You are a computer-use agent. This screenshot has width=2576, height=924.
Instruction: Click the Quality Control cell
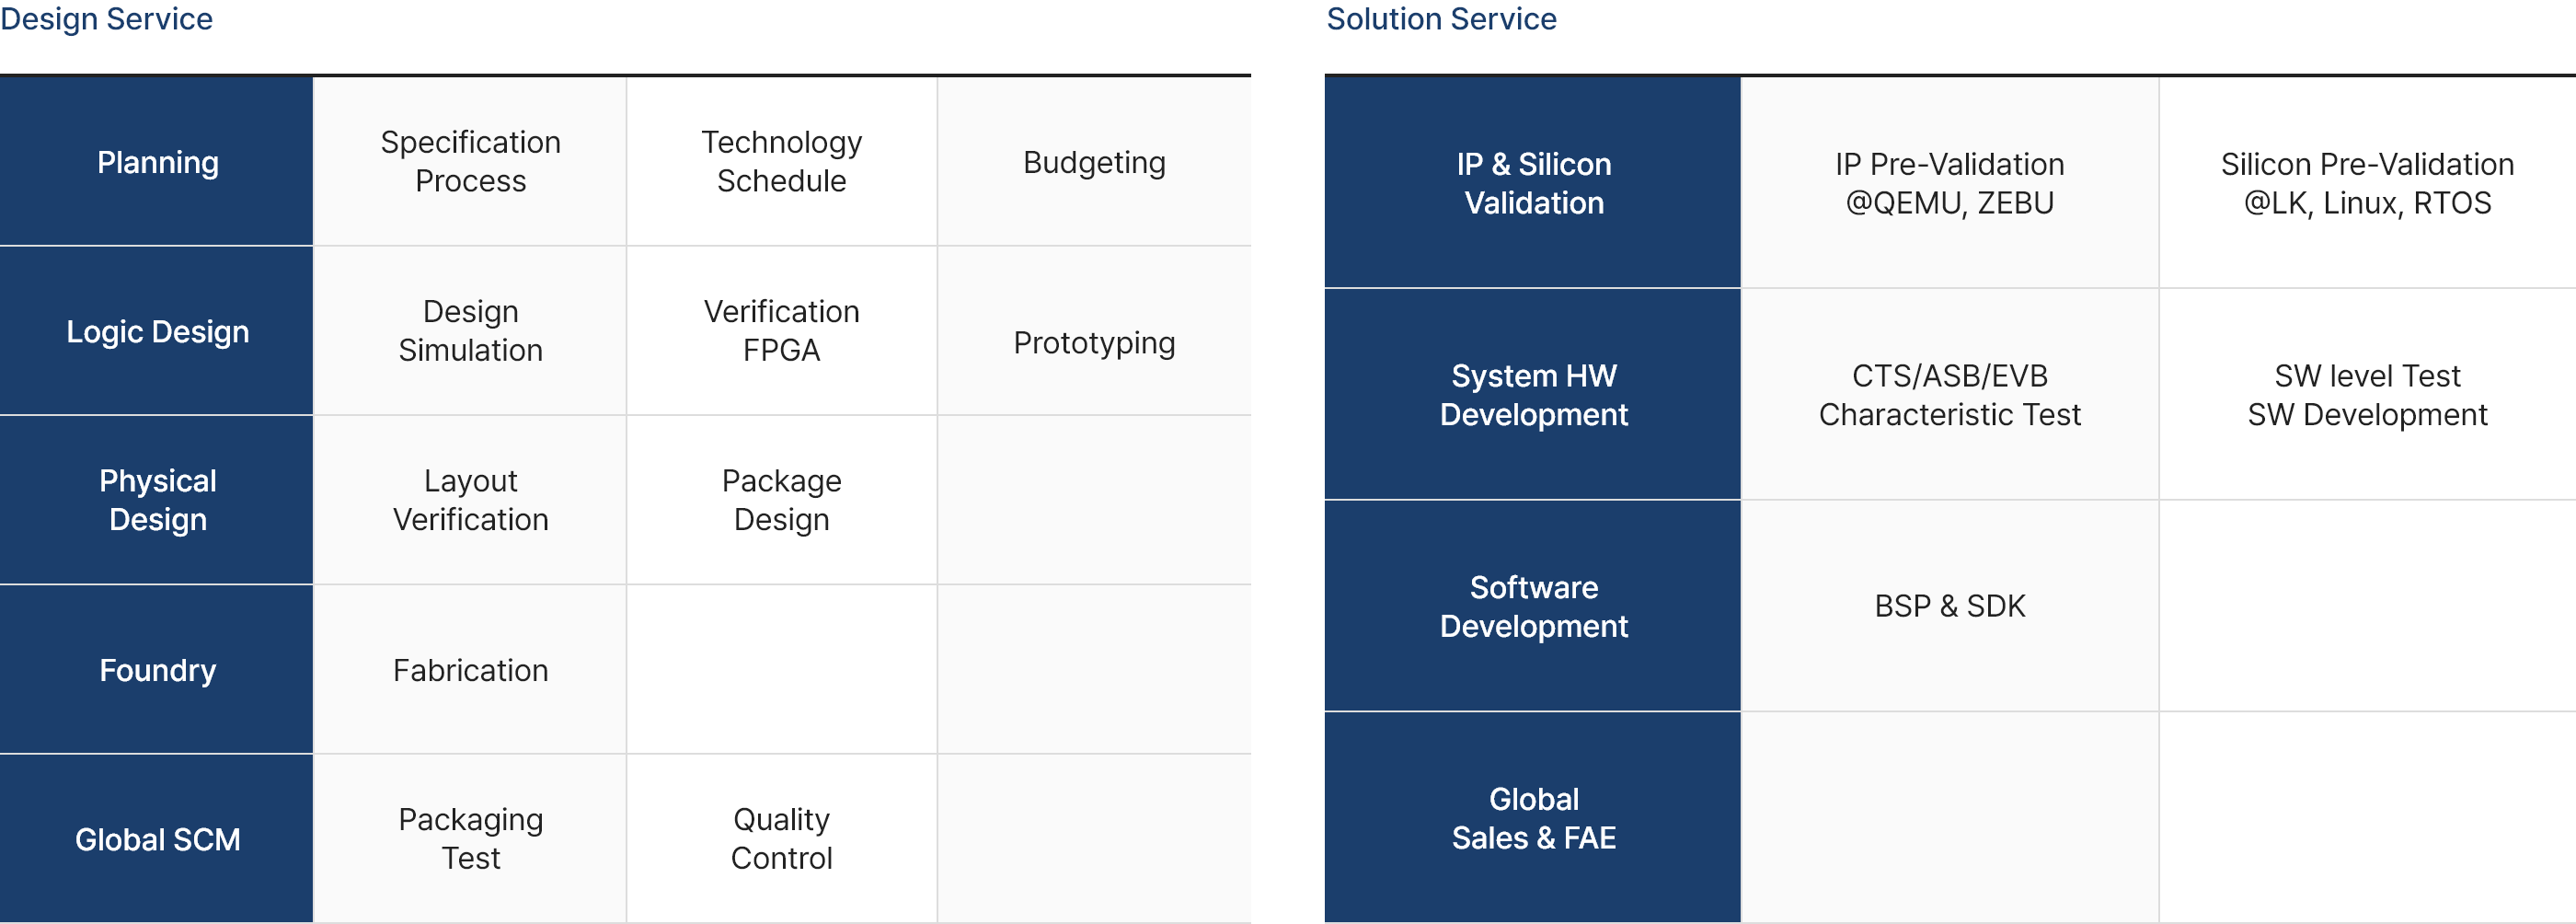[x=782, y=838]
